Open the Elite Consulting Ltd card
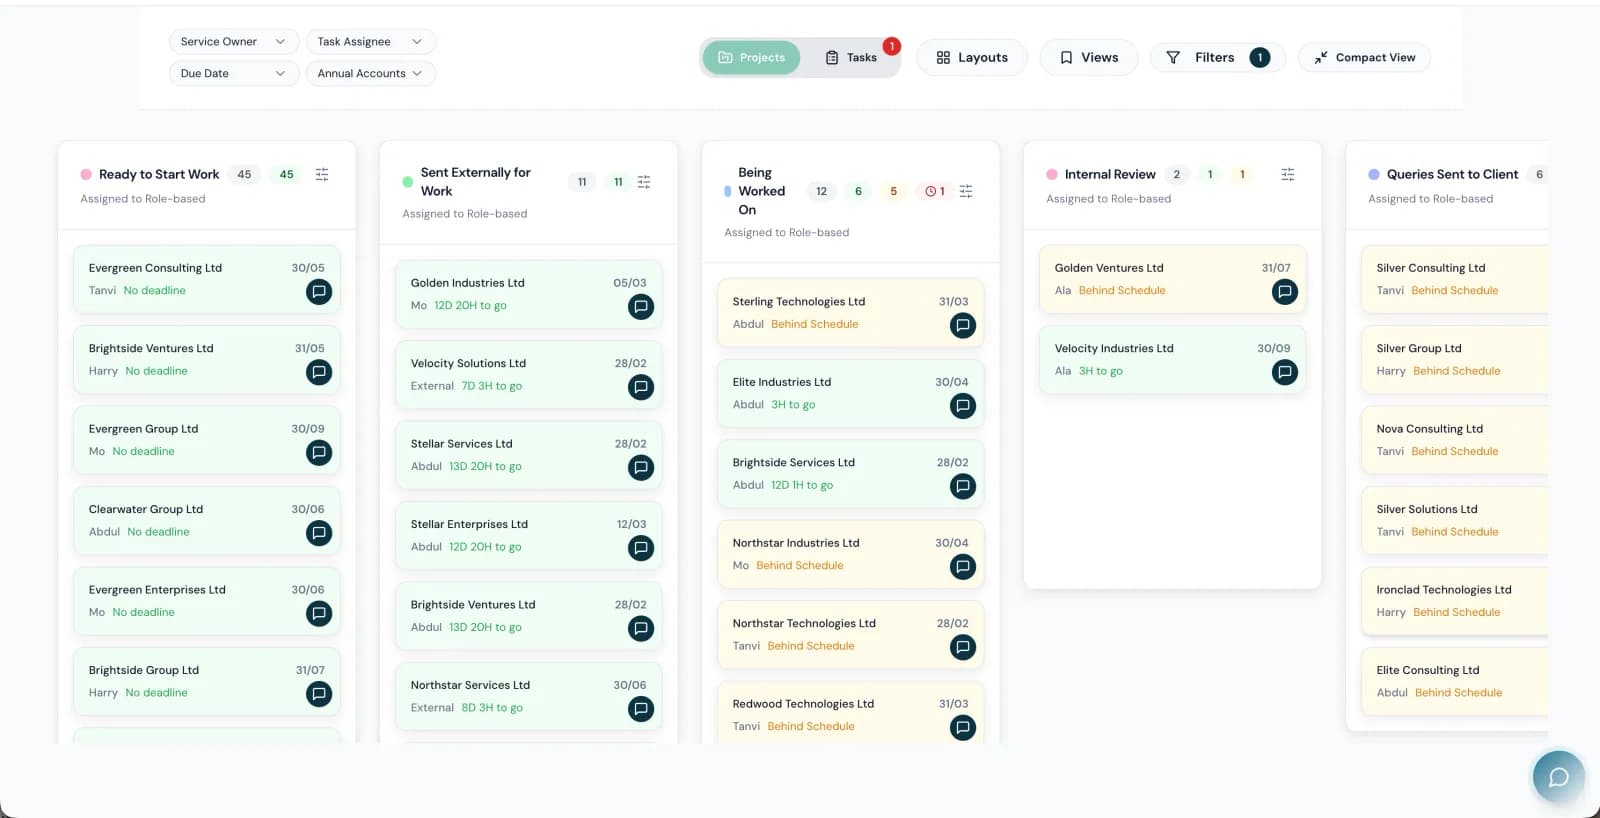Image resolution: width=1600 pixels, height=818 pixels. [x=1454, y=682]
